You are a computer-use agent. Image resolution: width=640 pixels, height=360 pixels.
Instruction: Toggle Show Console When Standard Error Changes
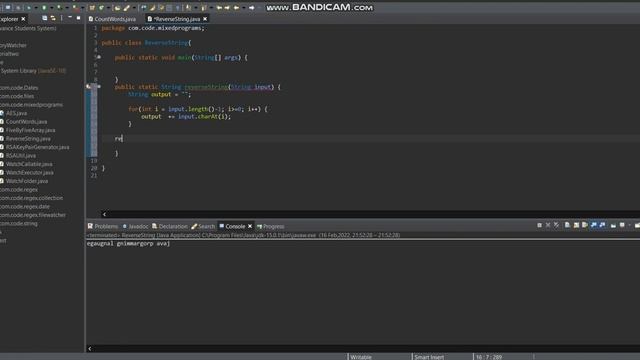pyautogui.click(x=602, y=225)
